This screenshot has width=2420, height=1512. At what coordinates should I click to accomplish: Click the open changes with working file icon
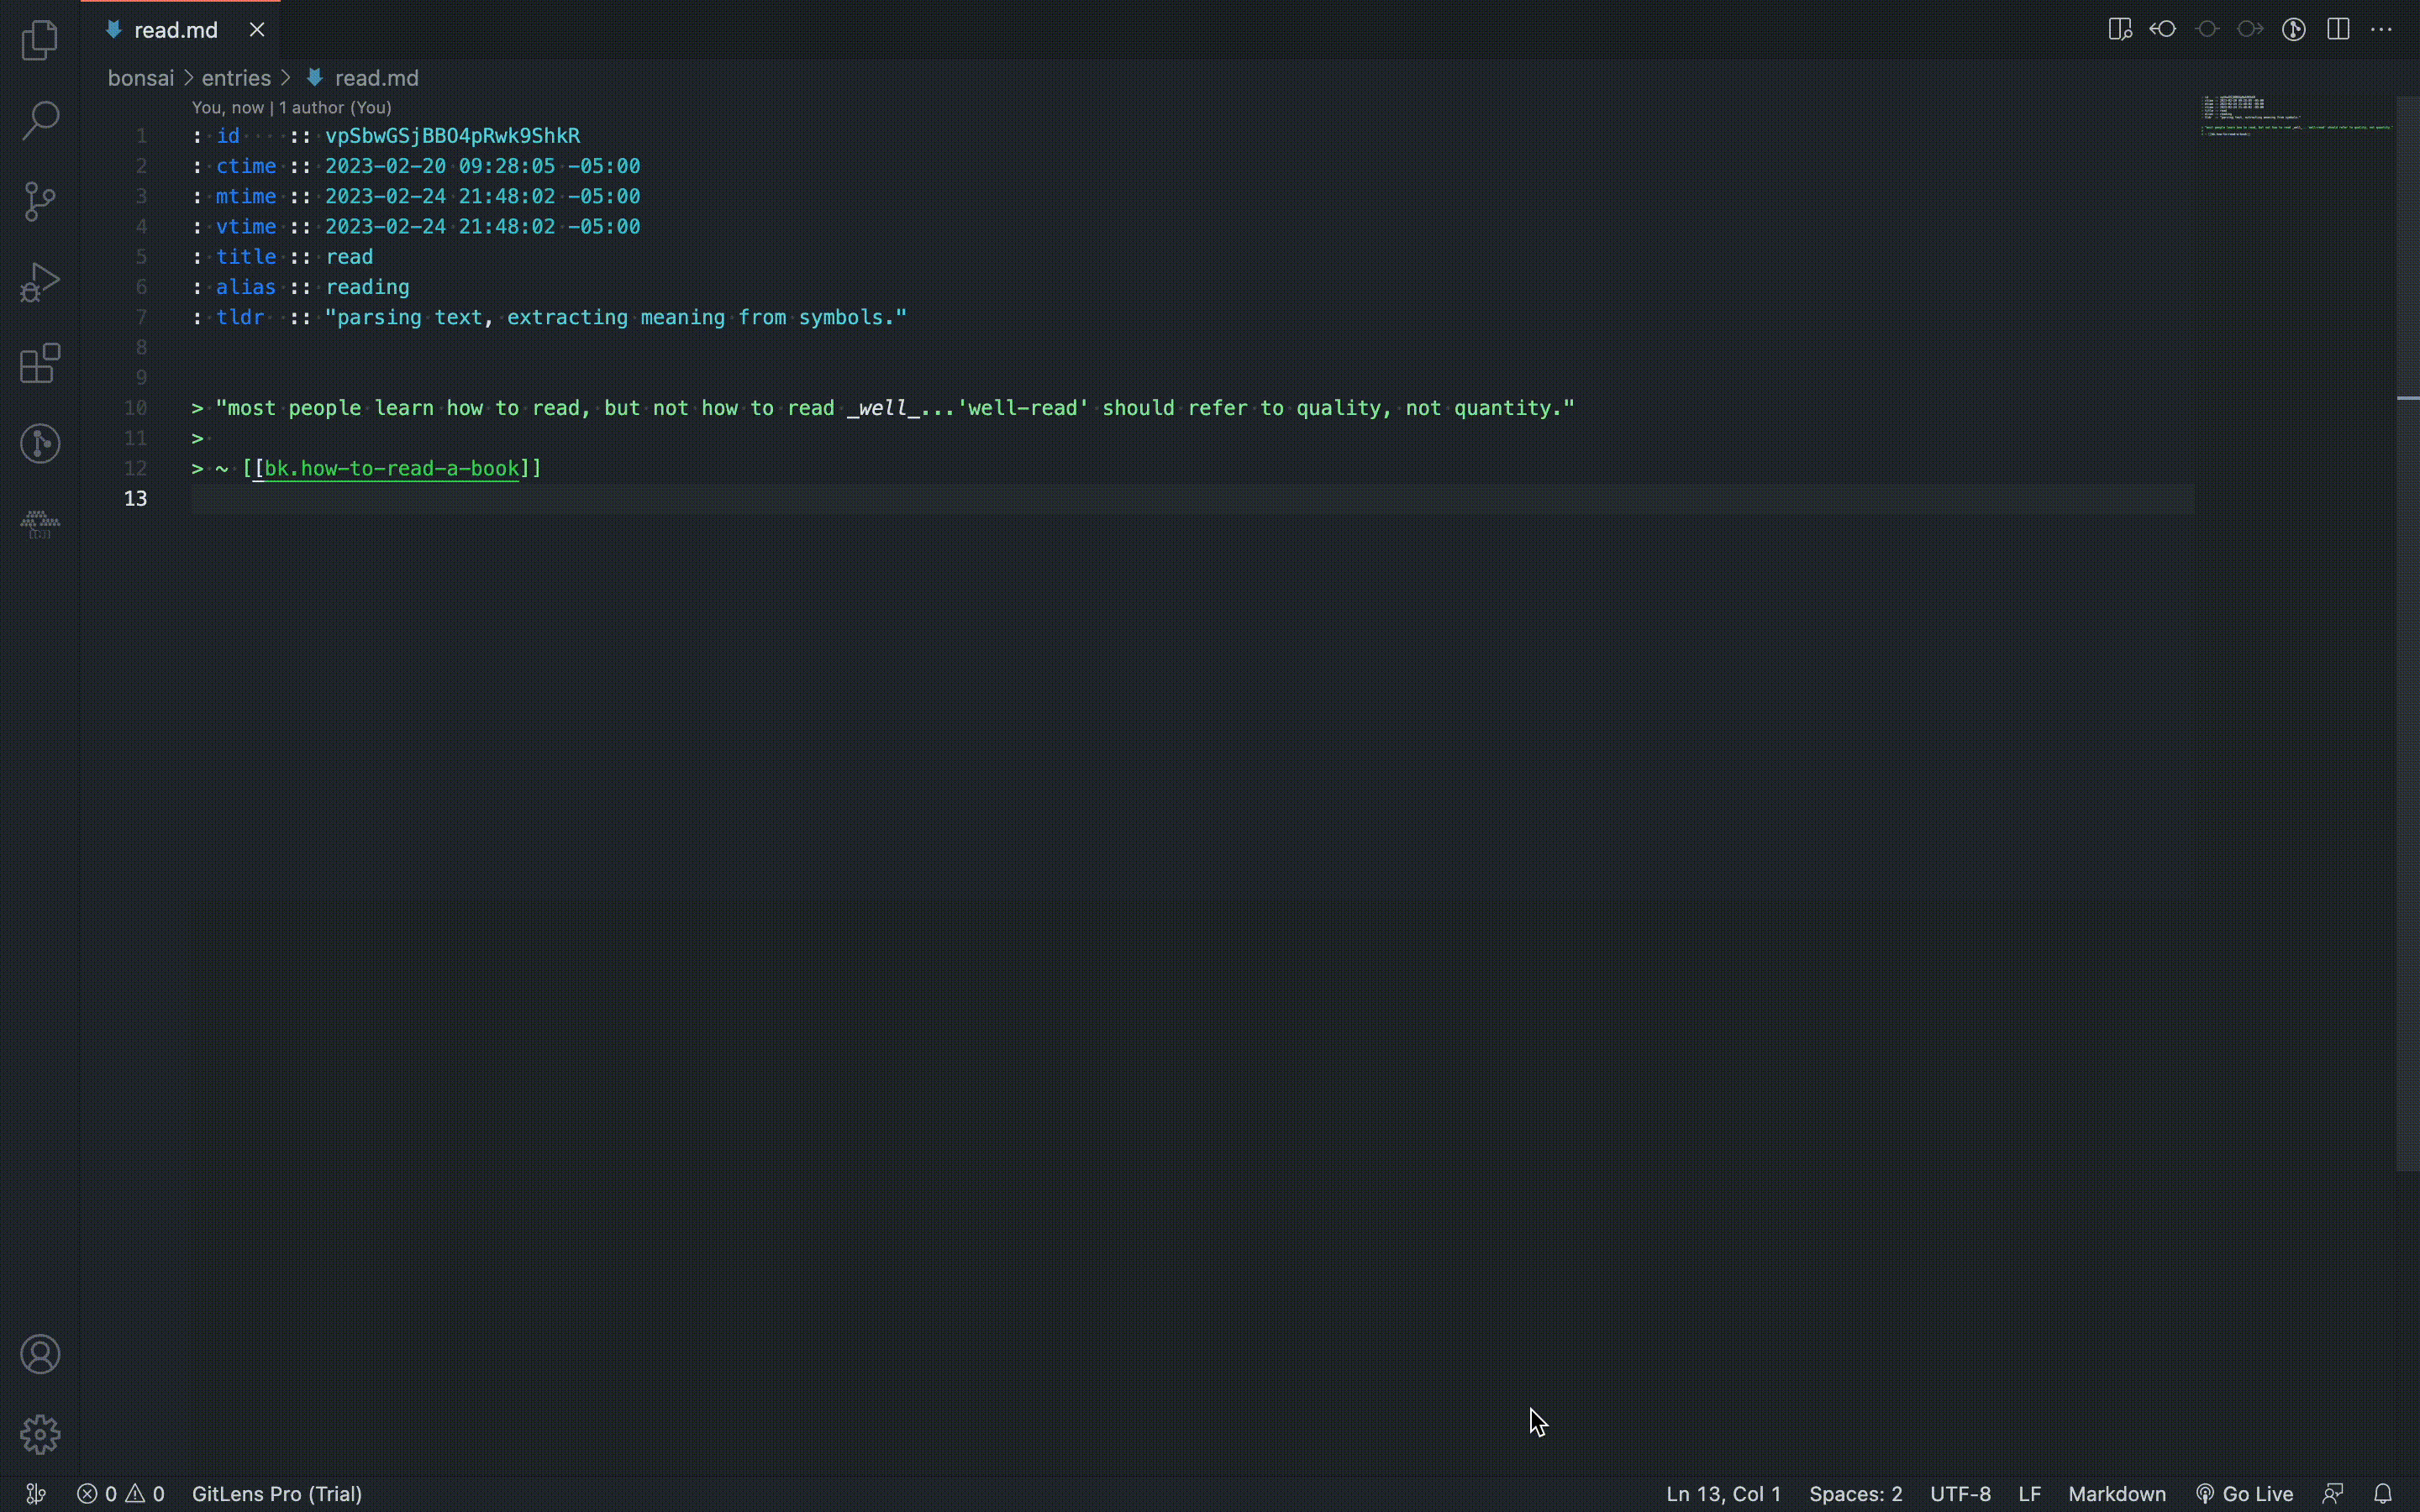point(2207,29)
